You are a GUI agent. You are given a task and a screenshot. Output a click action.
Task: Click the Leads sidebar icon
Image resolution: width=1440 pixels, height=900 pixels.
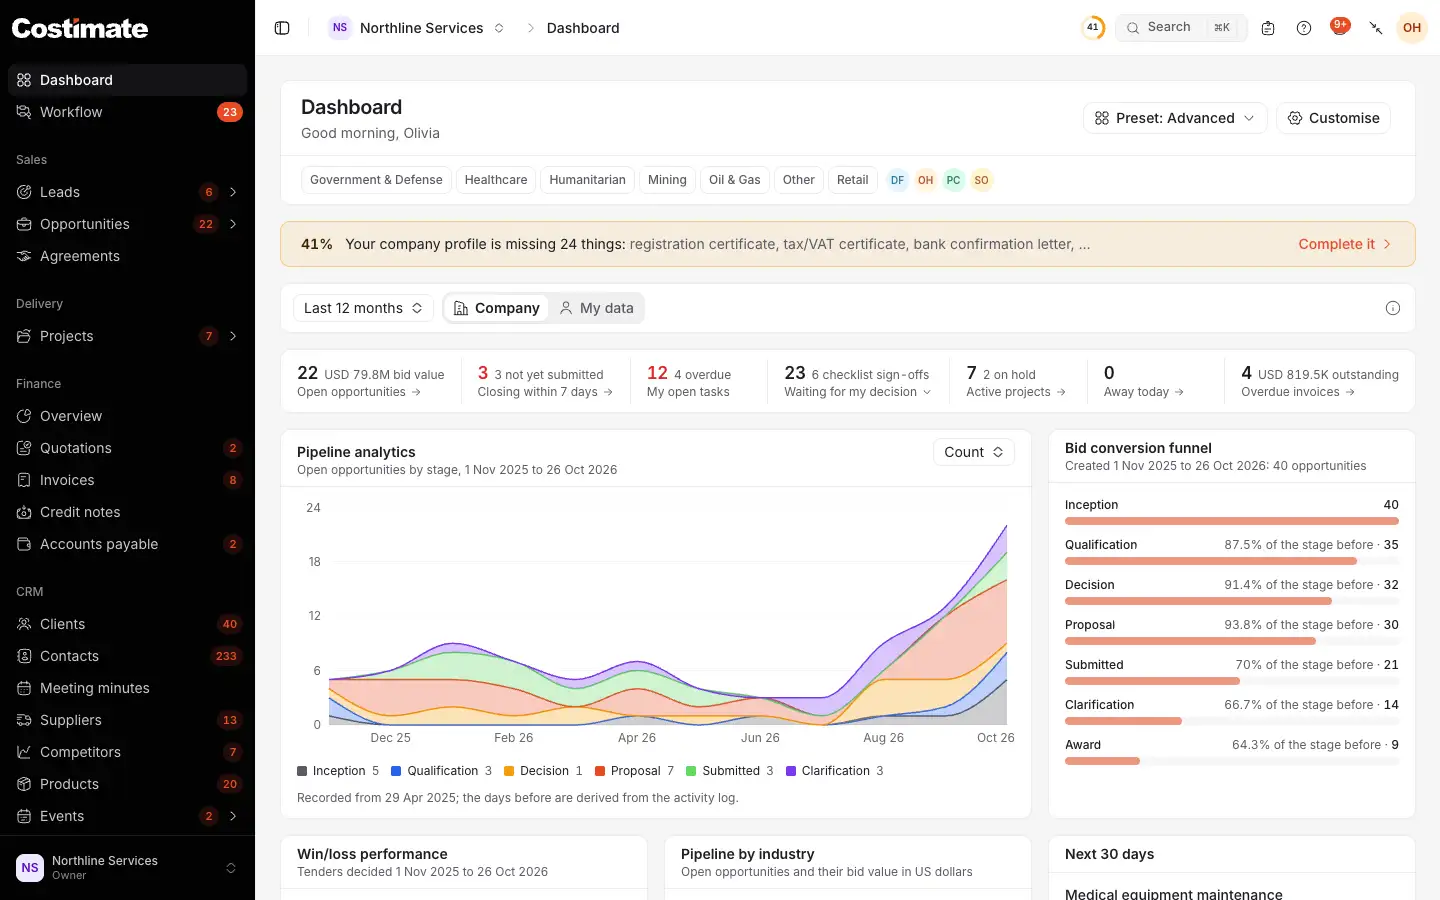24,192
